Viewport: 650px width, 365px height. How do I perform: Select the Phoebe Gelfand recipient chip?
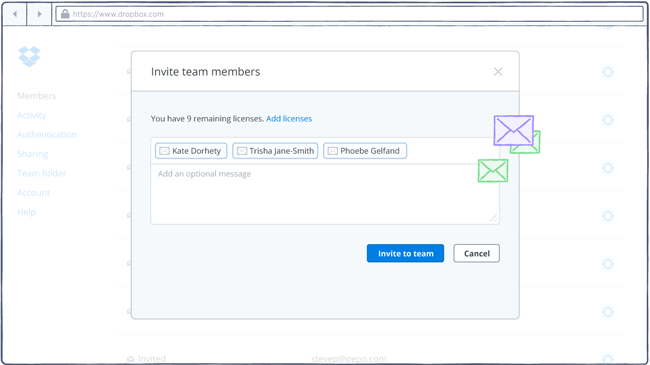[x=365, y=151]
